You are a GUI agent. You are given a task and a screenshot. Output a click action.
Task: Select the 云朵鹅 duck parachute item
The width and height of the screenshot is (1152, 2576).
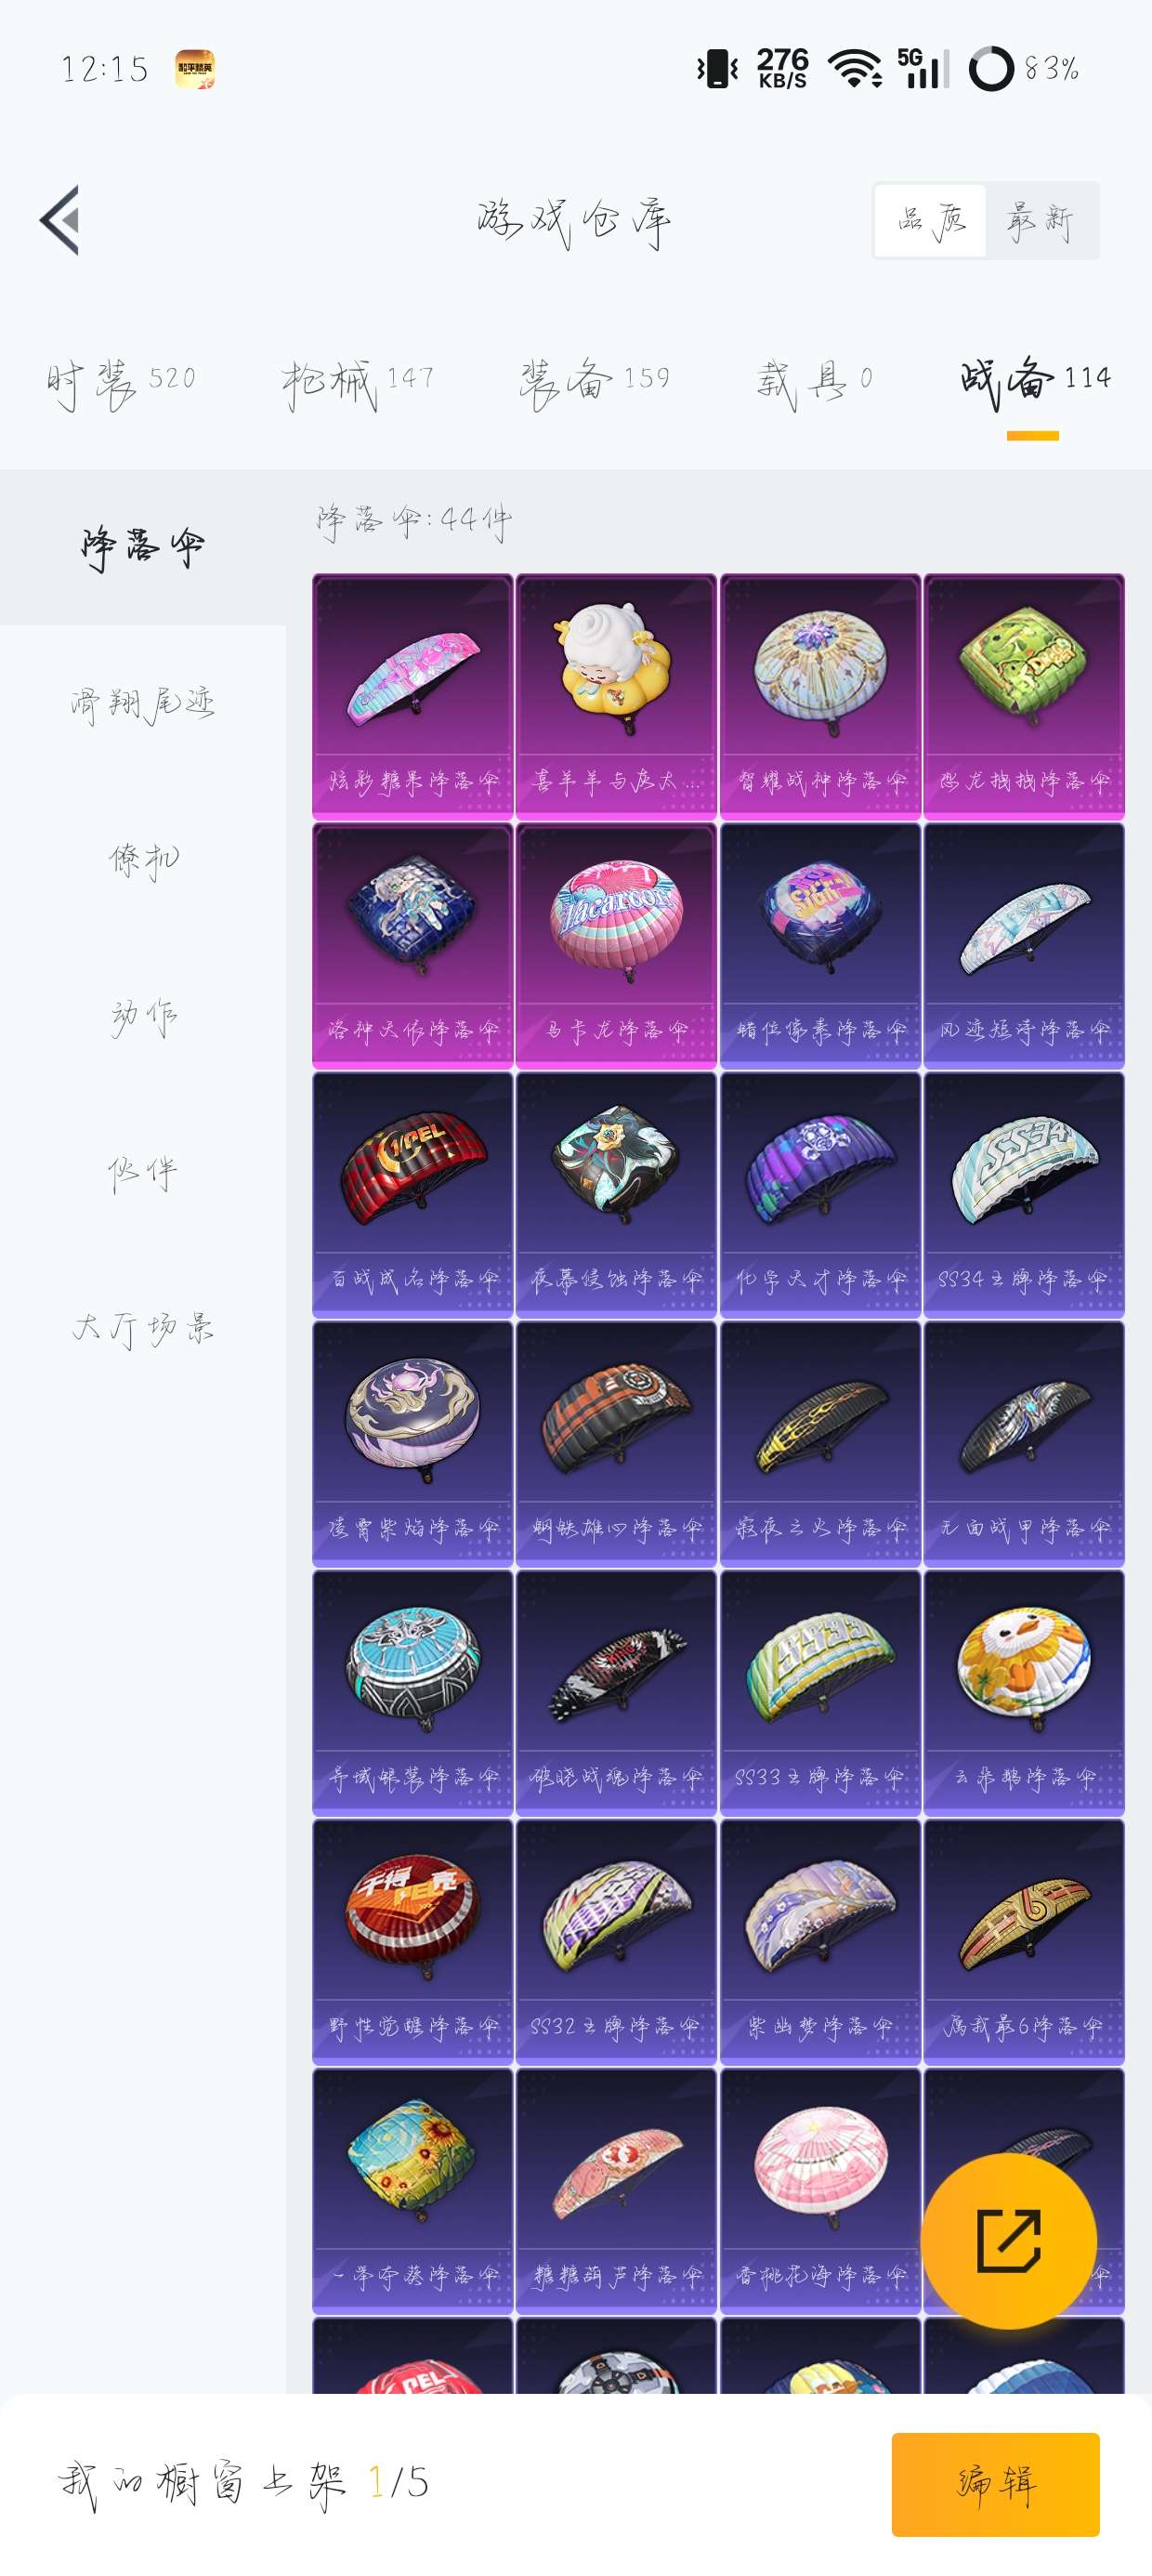[x=1024, y=1692]
